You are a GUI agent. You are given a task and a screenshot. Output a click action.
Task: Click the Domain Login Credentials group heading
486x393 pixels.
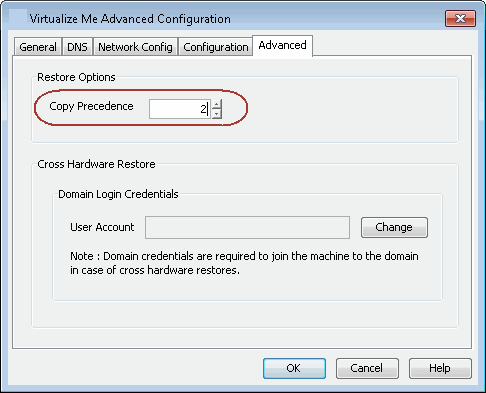coord(118,194)
